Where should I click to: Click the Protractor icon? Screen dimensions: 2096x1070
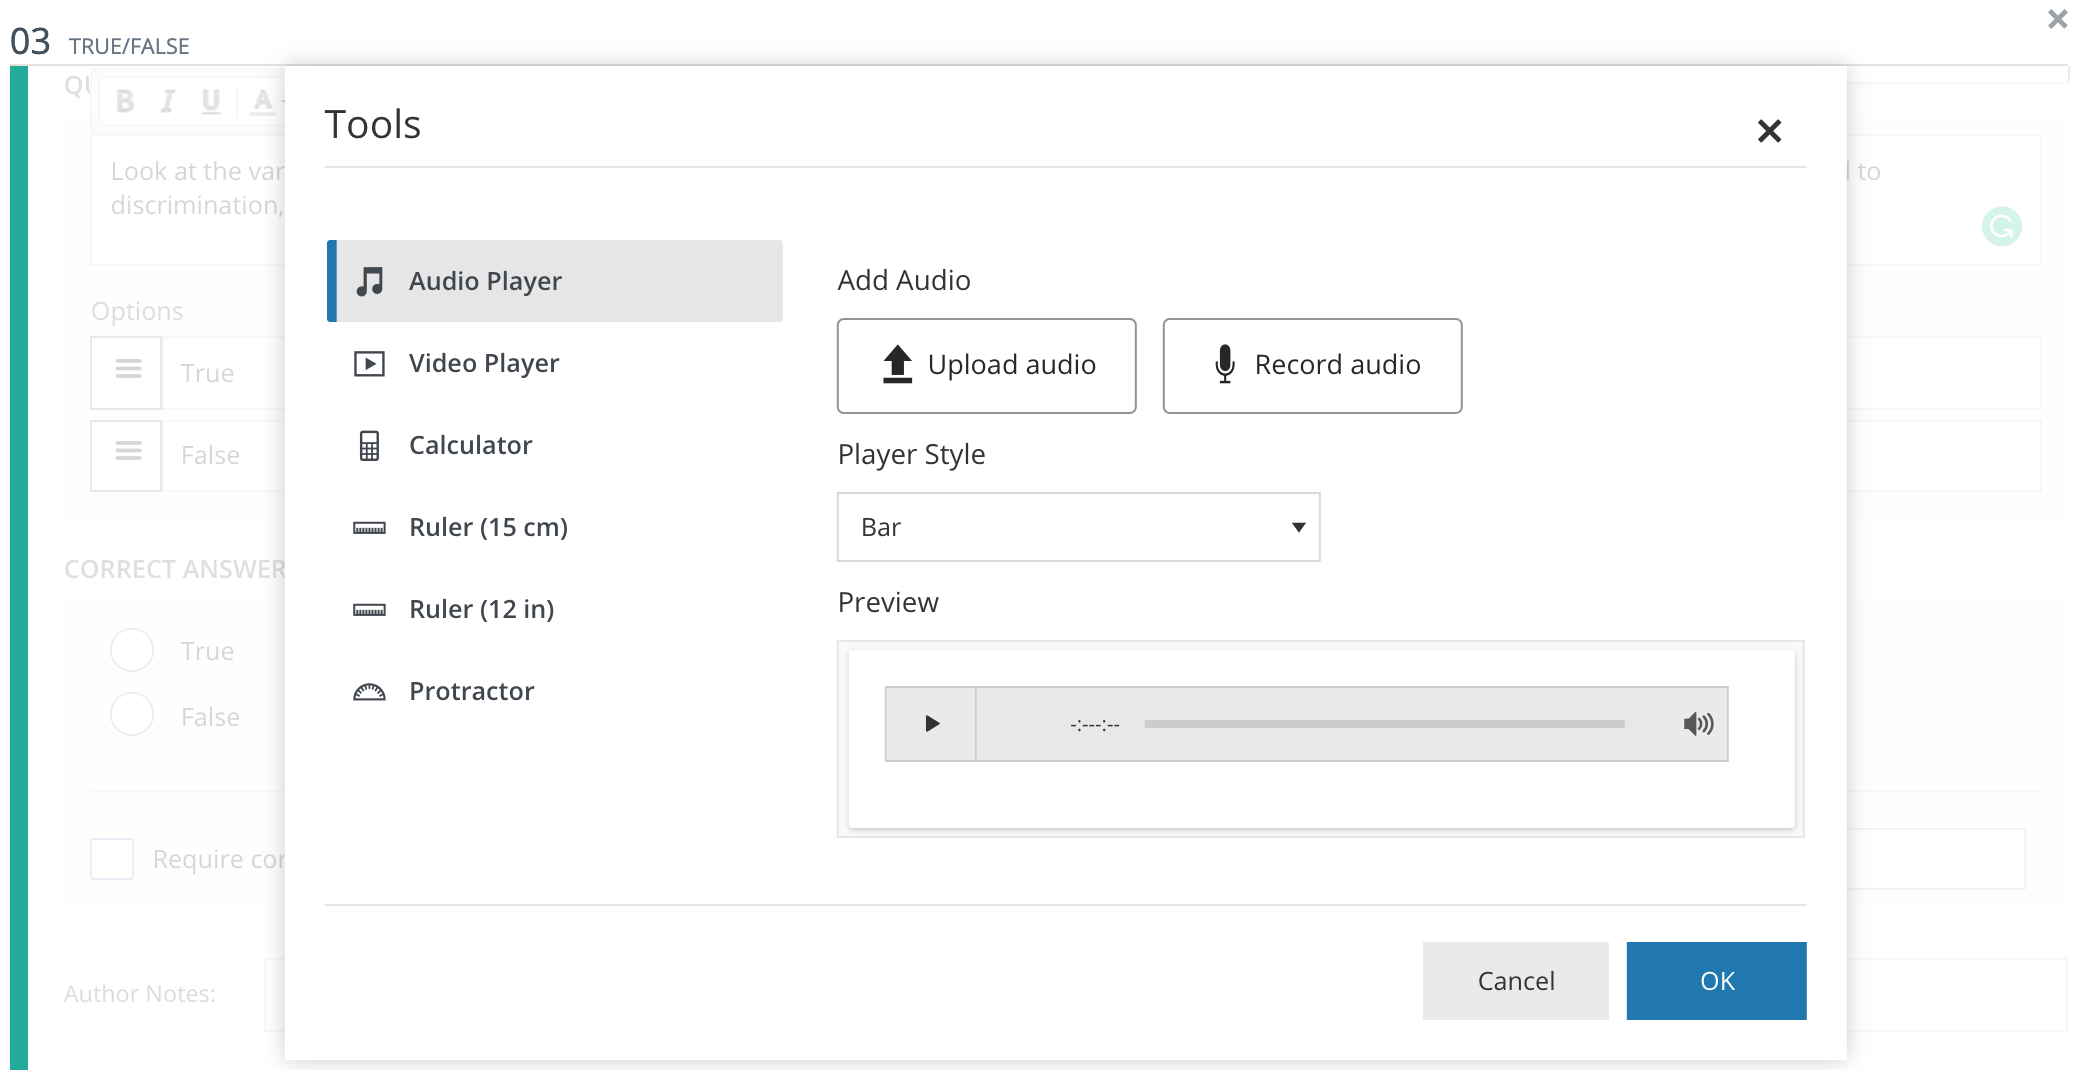[x=369, y=692]
